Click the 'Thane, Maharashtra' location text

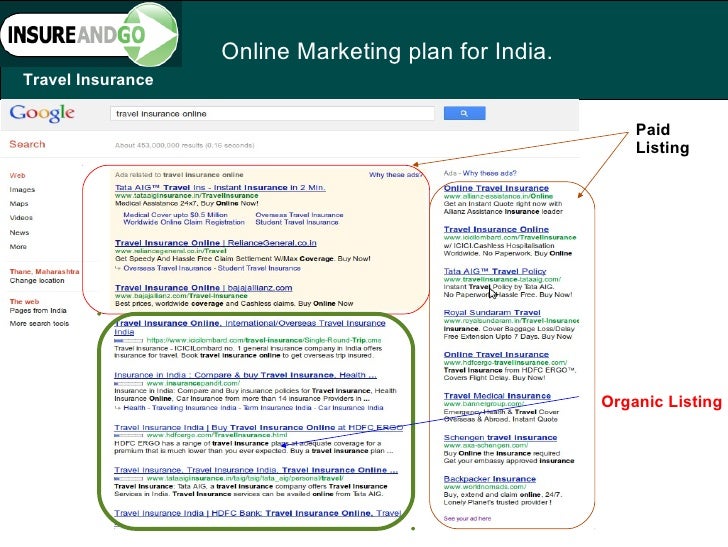pyautogui.click(x=45, y=271)
